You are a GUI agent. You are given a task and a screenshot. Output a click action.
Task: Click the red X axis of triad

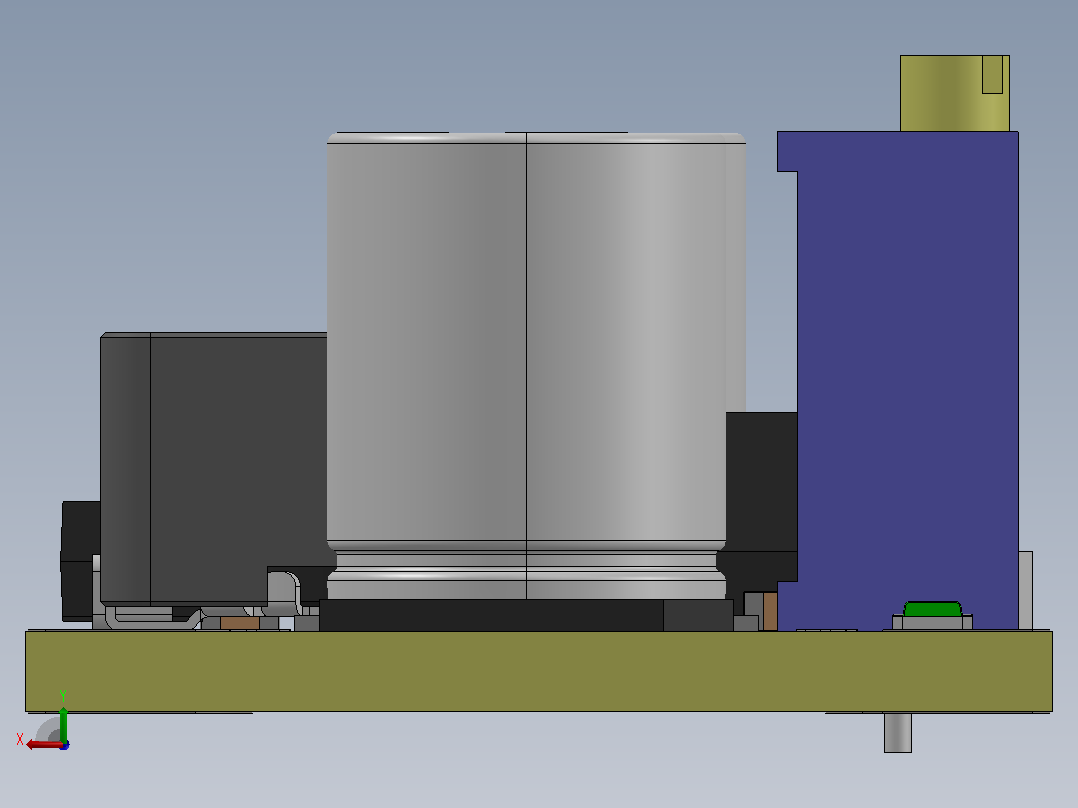click(x=43, y=745)
